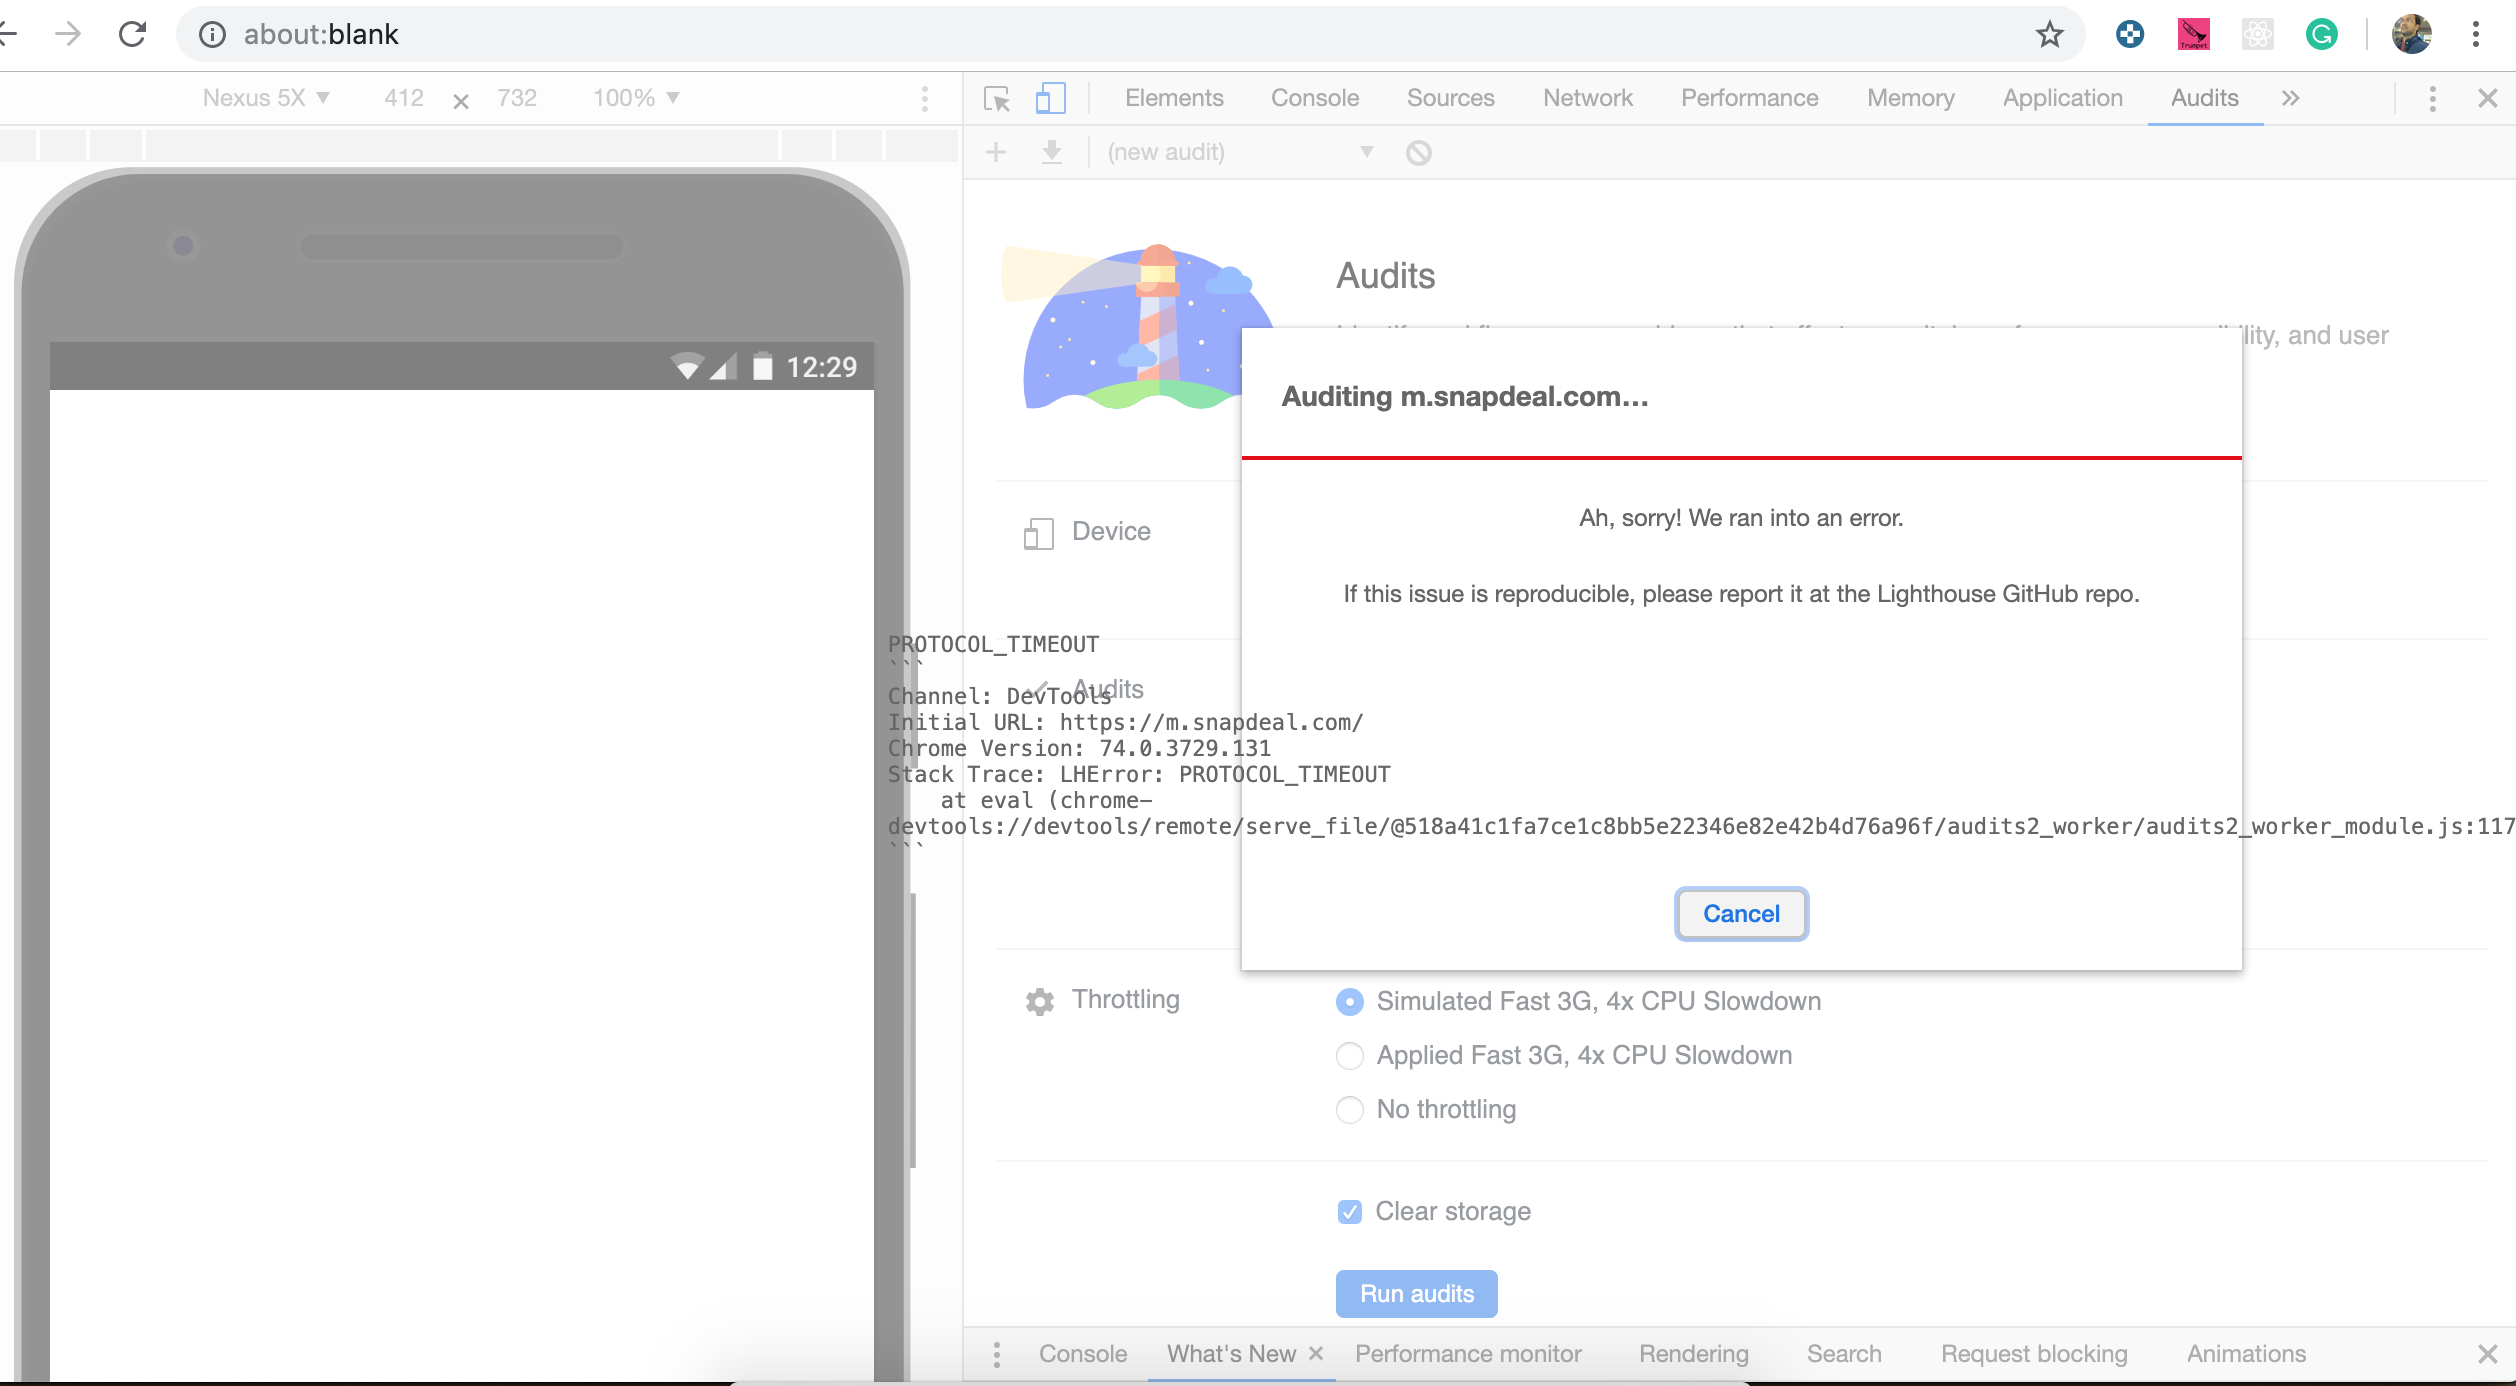This screenshot has height=1386, width=2516.
Task: Click Initial URL https://m.snapdeal.com/ text
Action: [x=1125, y=722]
